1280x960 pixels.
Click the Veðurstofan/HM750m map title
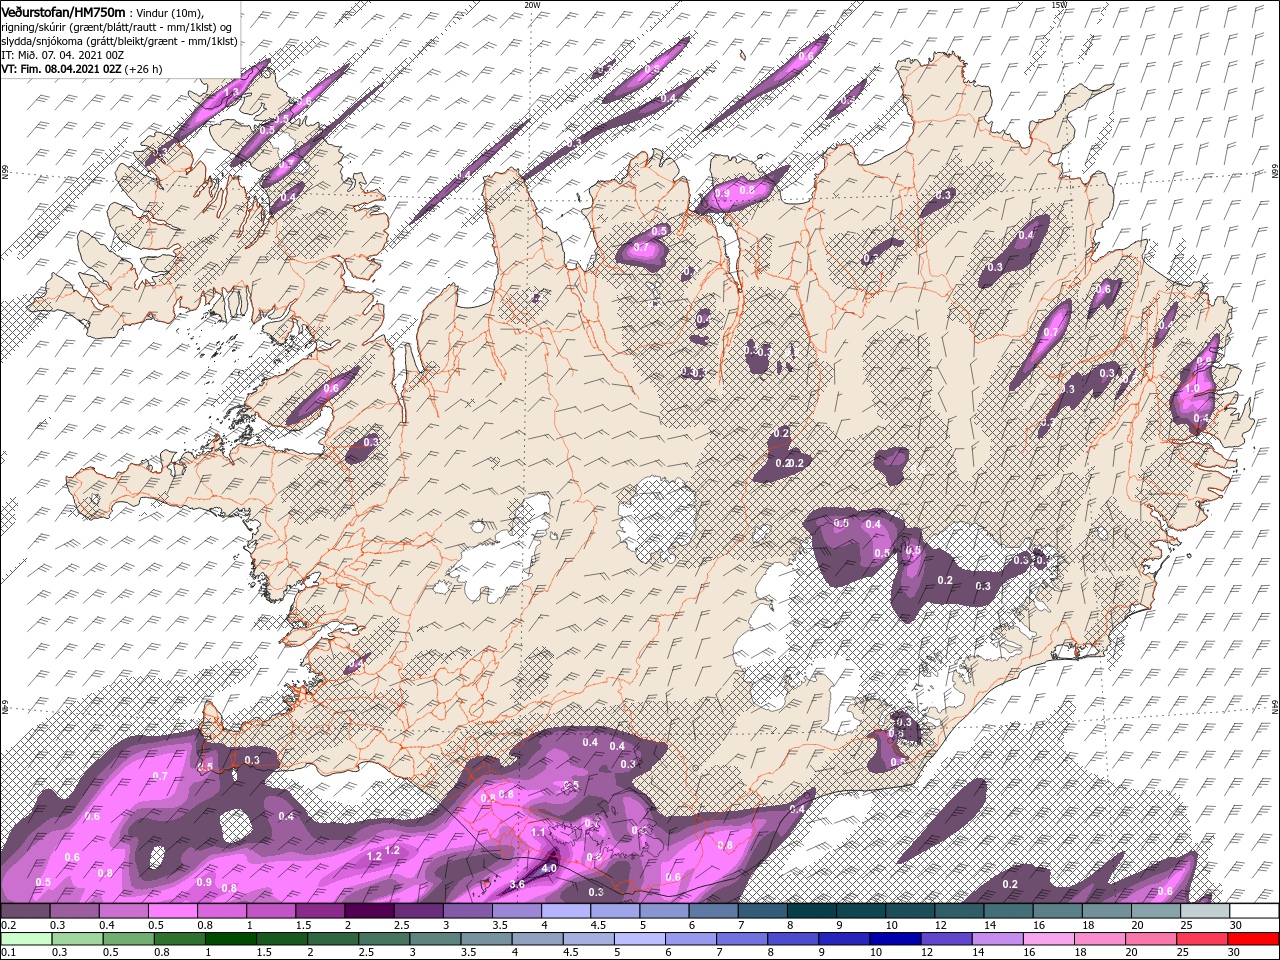63,11
